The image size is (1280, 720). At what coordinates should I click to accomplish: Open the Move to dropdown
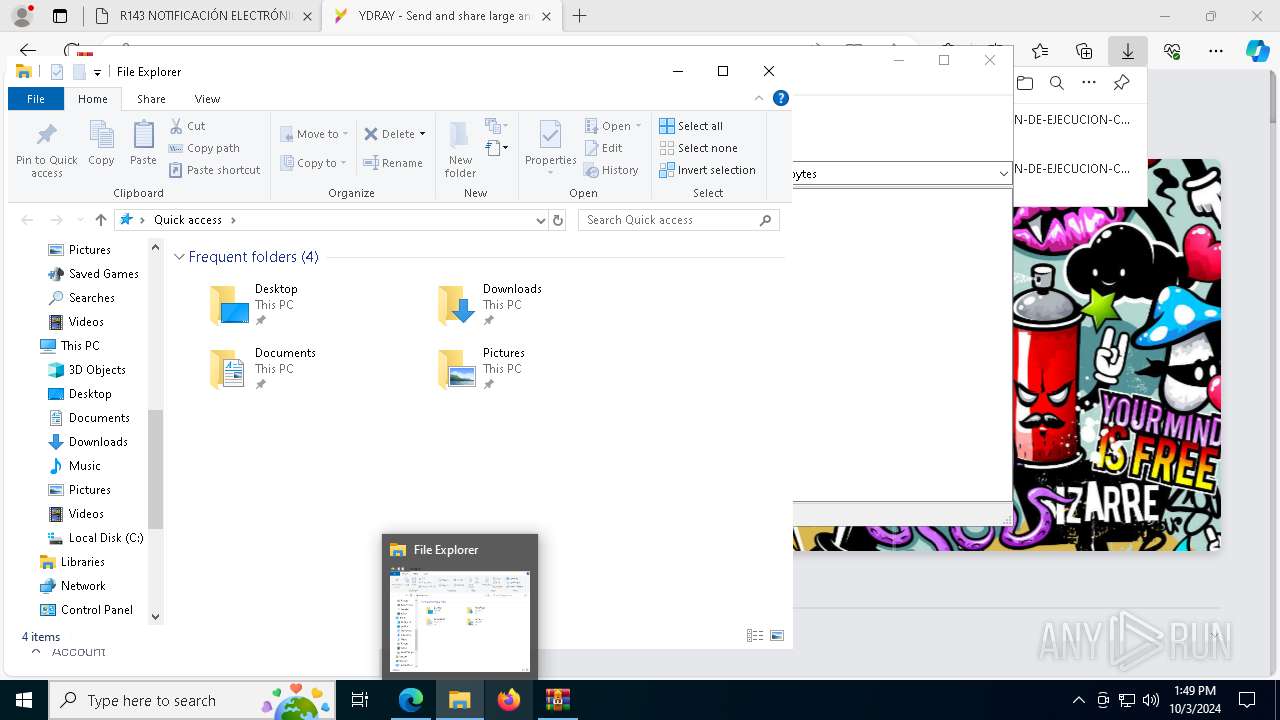[314, 134]
